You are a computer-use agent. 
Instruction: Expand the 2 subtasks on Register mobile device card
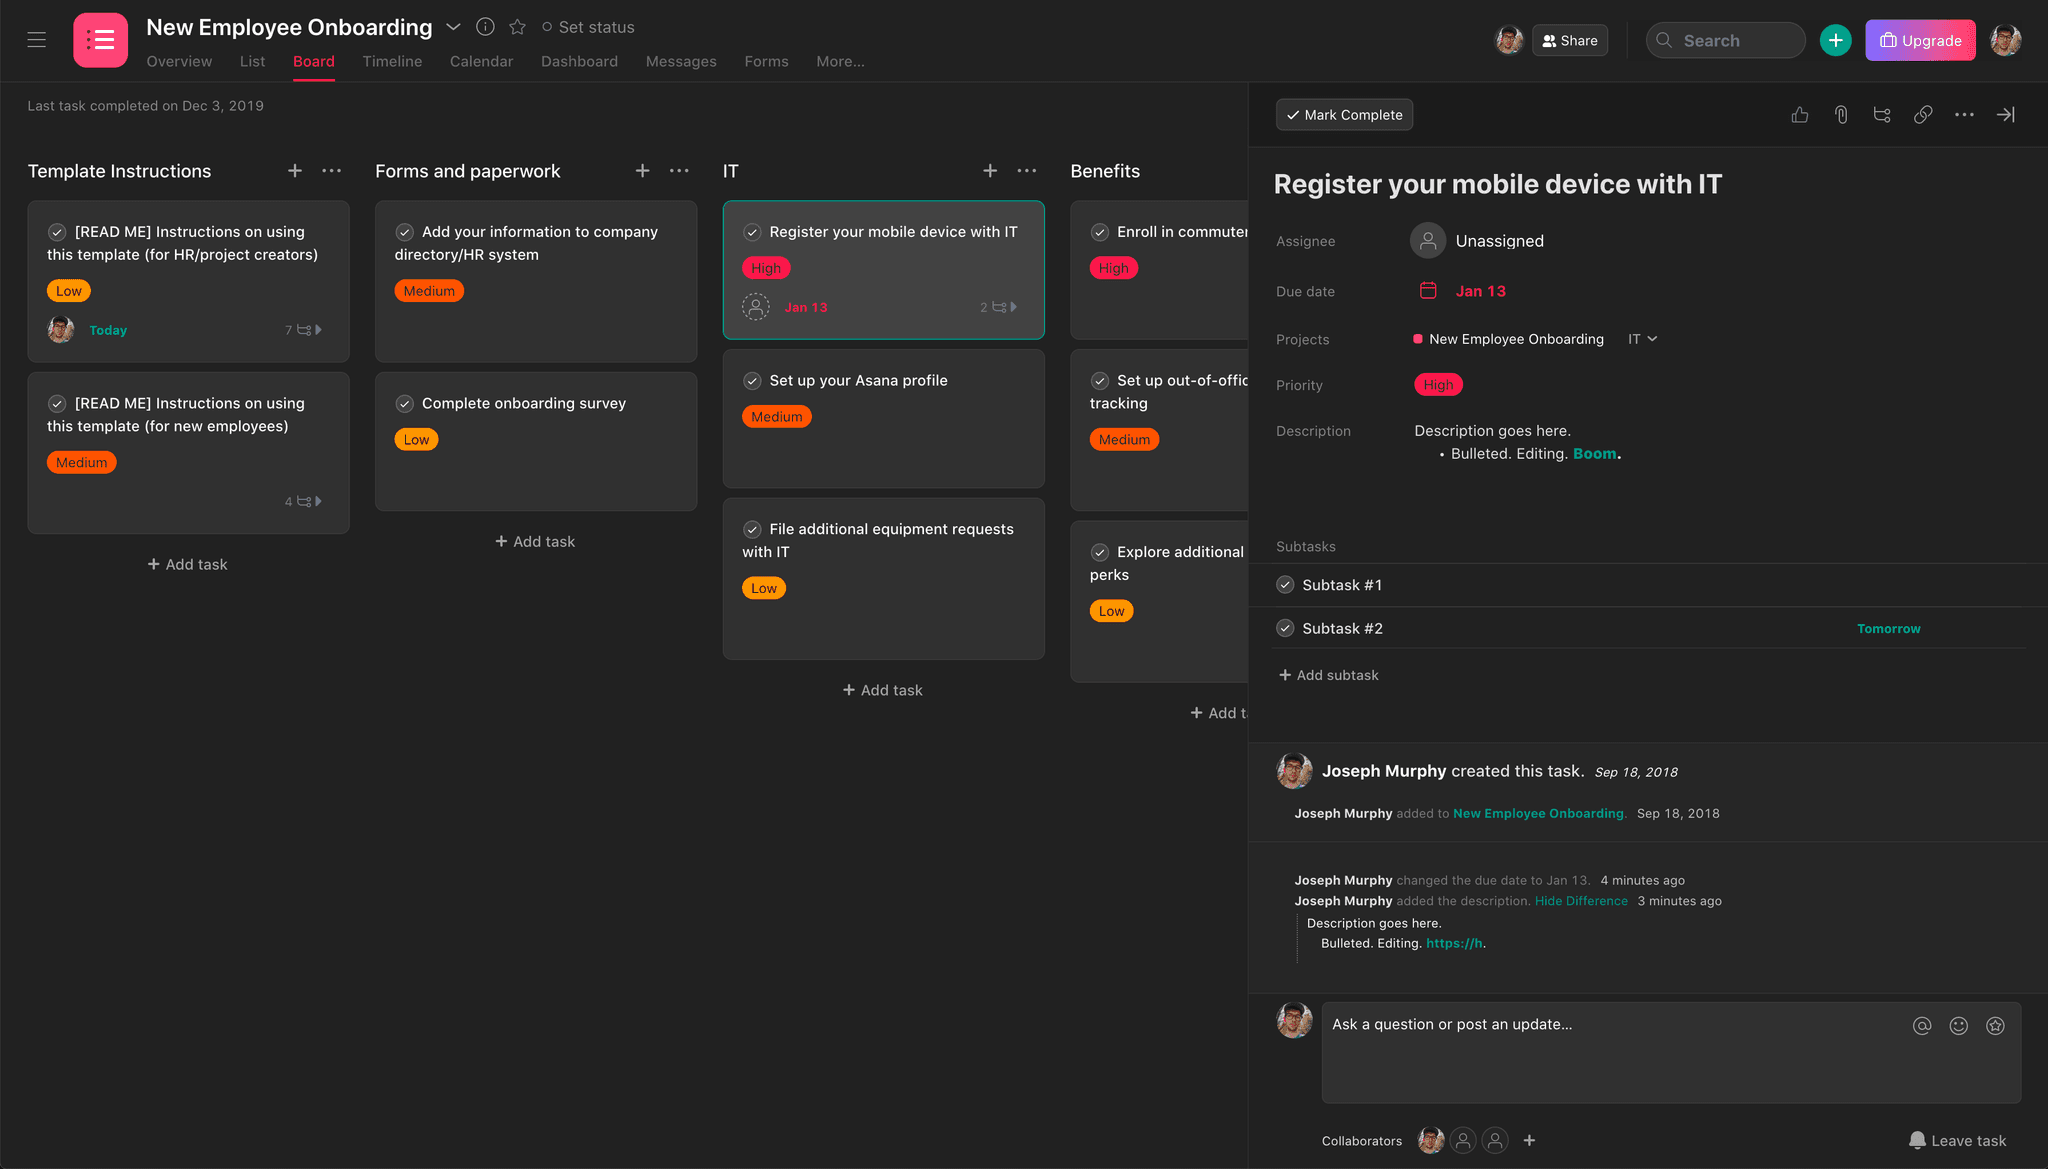tap(998, 307)
